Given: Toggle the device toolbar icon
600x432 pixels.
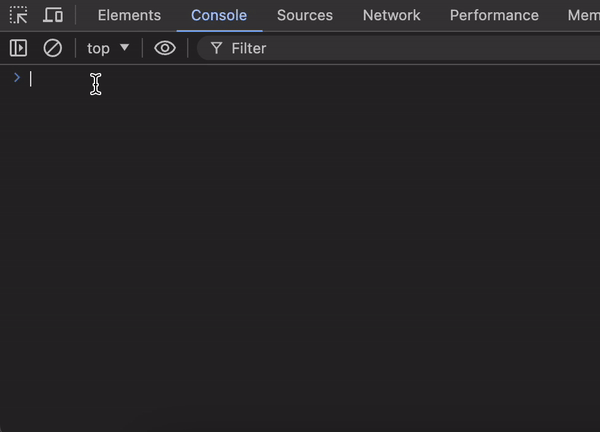Looking at the screenshot, I should coord(53,15).
